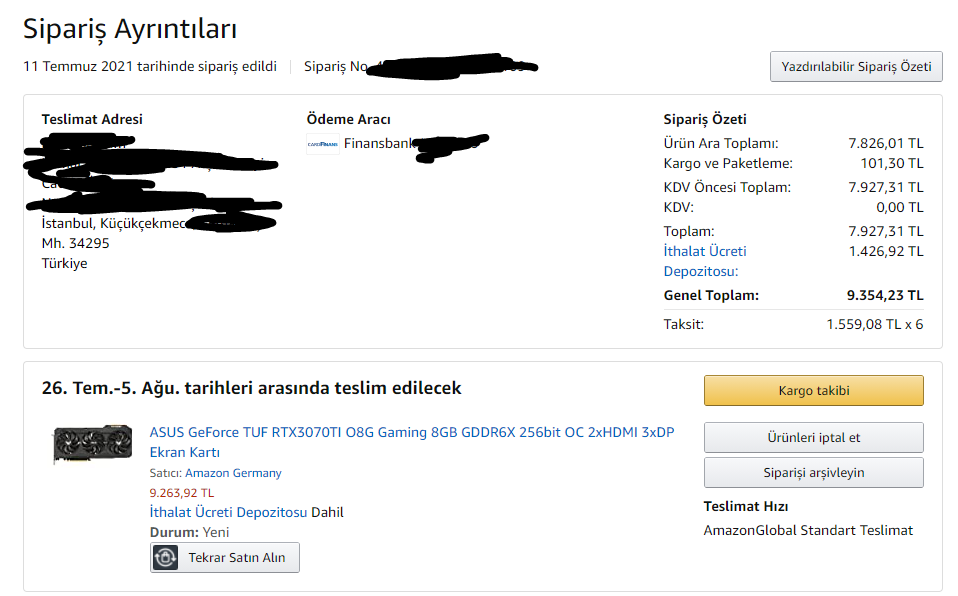Click the Sipariş Ayrıntıları page heading
This screenshot has width=958, height=596.
click(x=130, y=28)
